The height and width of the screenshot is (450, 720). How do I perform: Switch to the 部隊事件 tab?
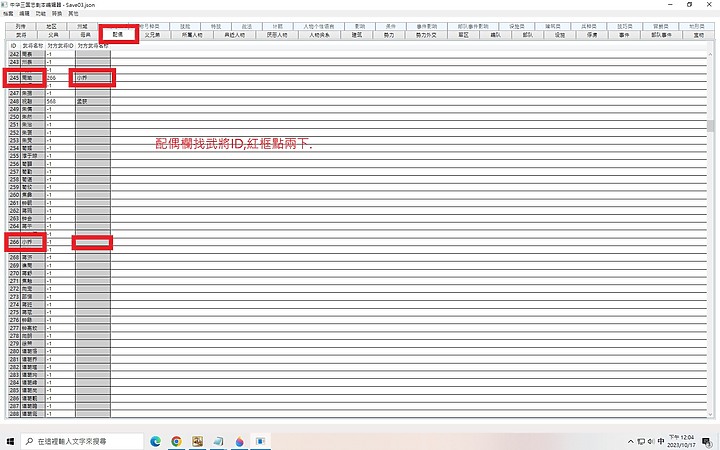coord(662,35)
